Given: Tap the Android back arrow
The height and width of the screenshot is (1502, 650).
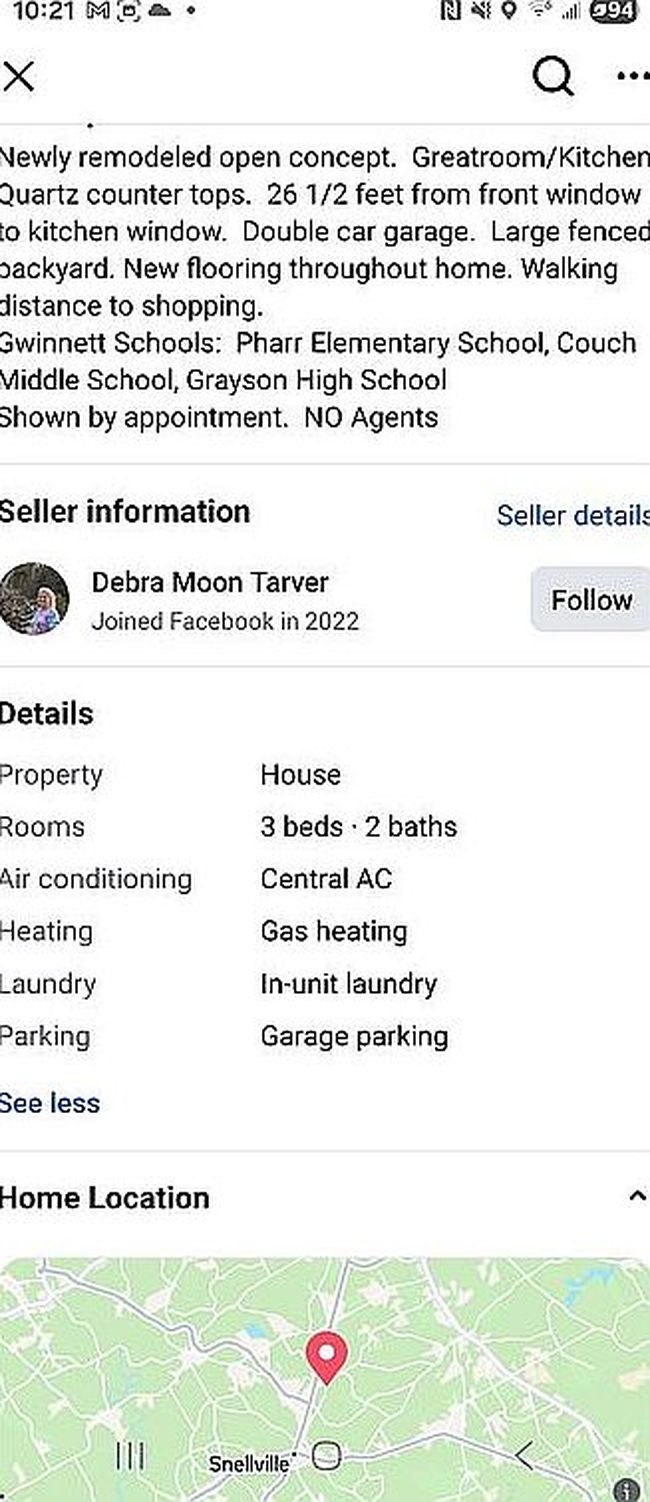Looking at the screenshot, I should (x=524, y=1455).
